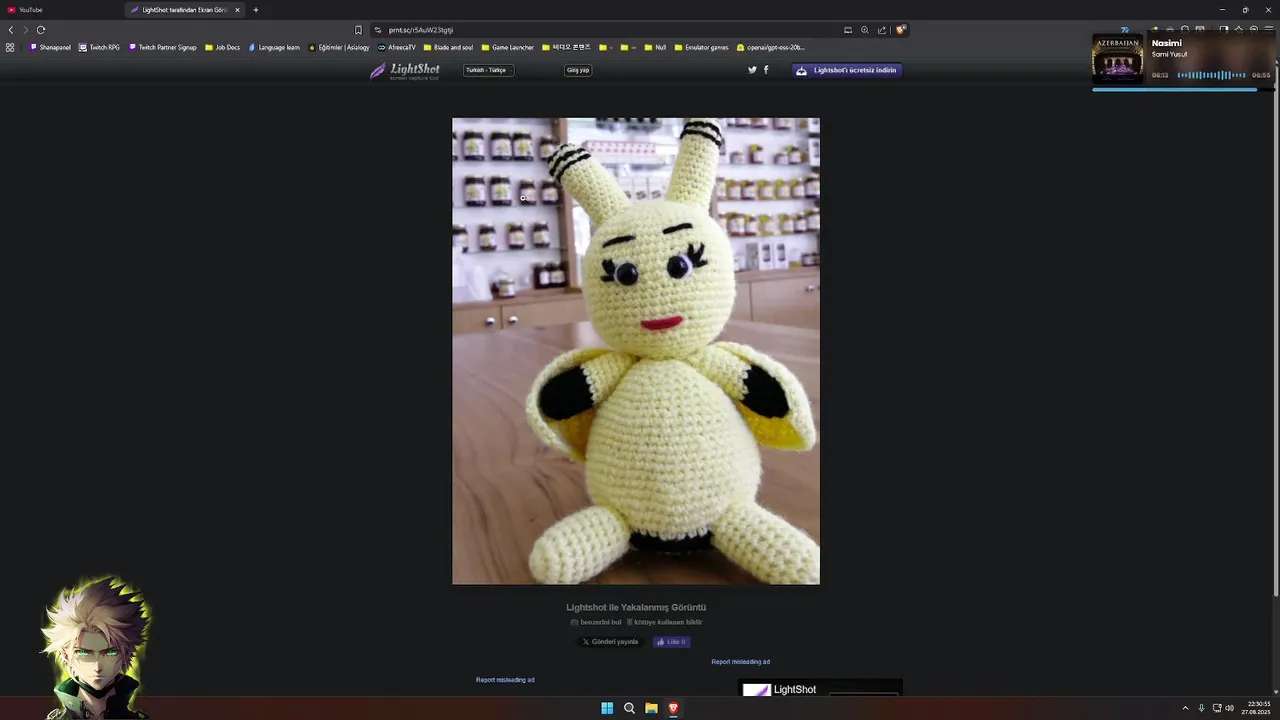Click the crocheted doll screenshot image

[x=636, y=351]
